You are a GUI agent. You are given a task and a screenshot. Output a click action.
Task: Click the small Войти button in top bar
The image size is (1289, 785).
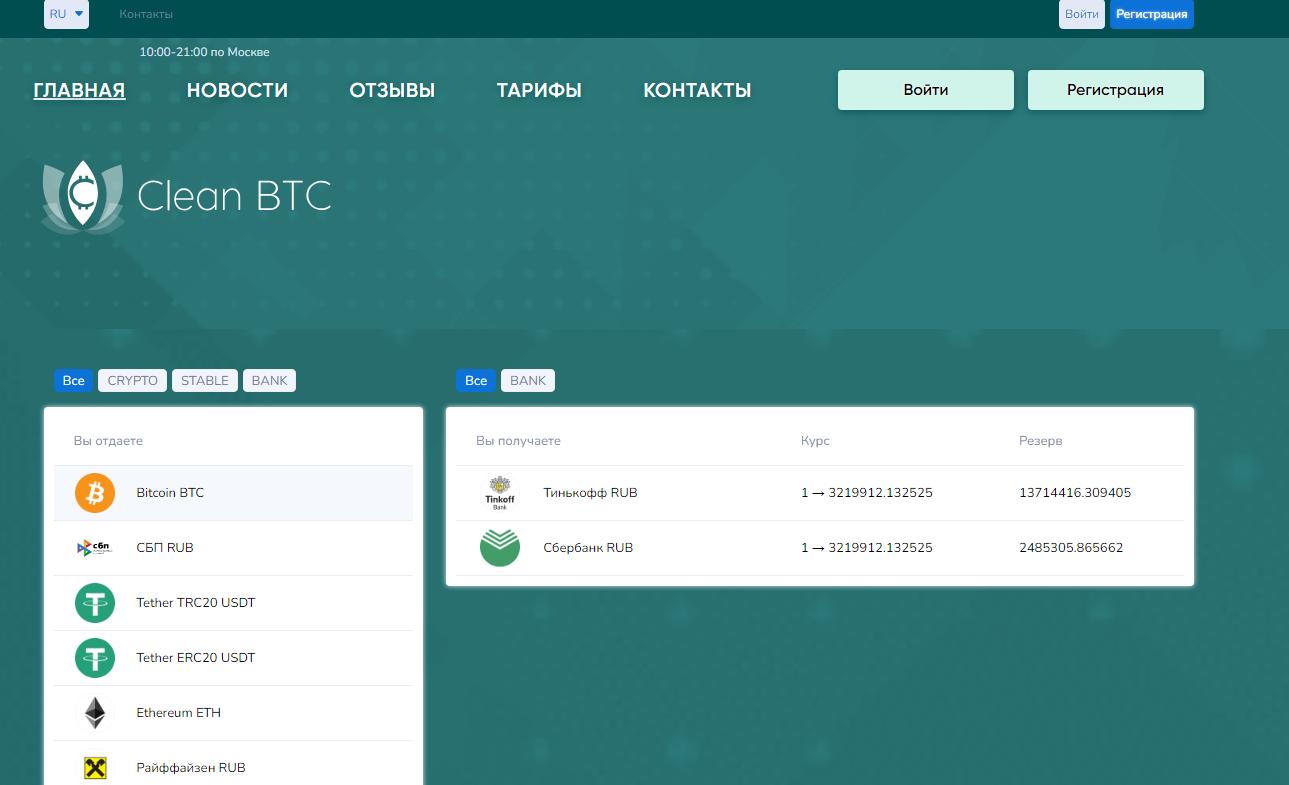[x=1082, y=14]
